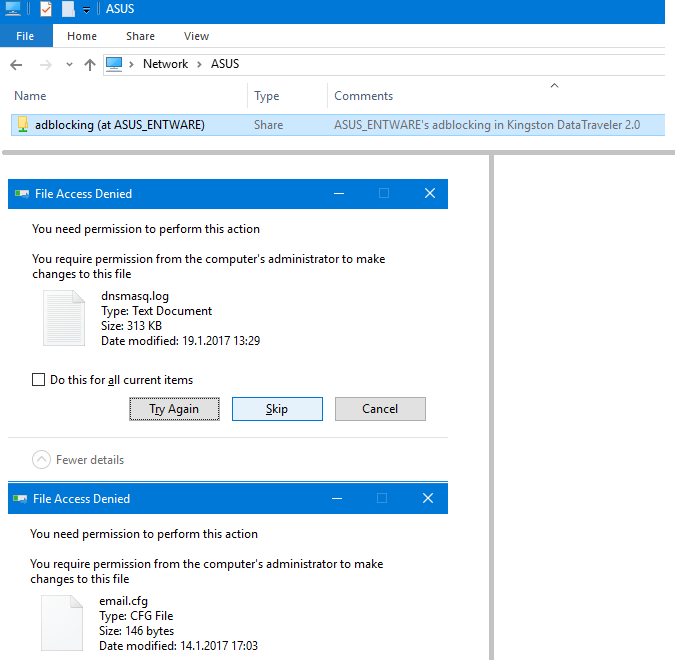
Task: Click the Cancel button
Action: tap(380, 409)
